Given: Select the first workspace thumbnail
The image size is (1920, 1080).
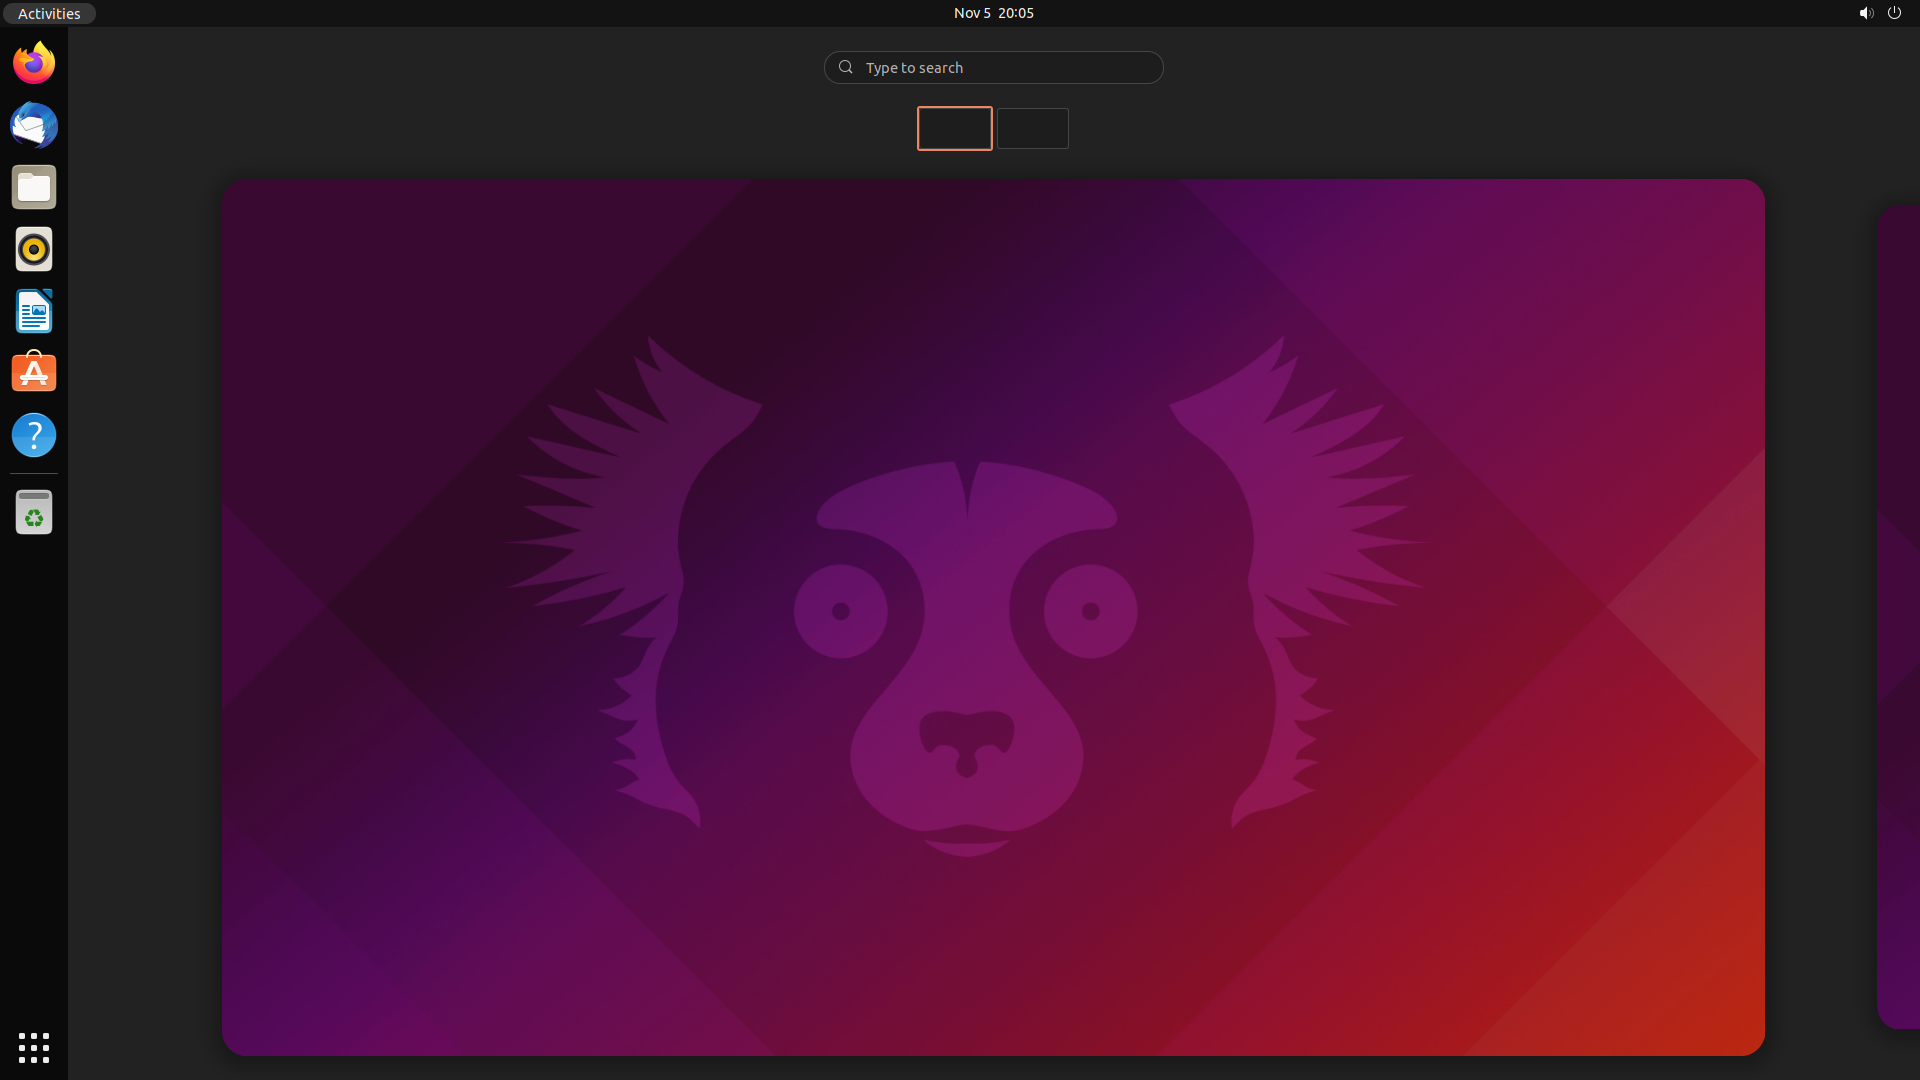Looking at the screenshot, I should pyautogui.click(x=955, y=128).
